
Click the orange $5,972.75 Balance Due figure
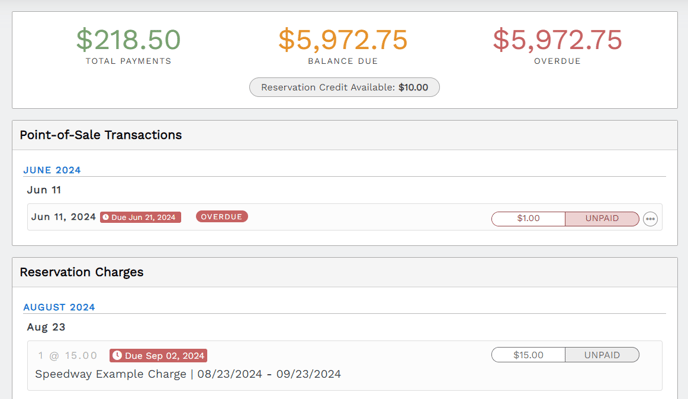pyautogui.click(x=343, y=40)
